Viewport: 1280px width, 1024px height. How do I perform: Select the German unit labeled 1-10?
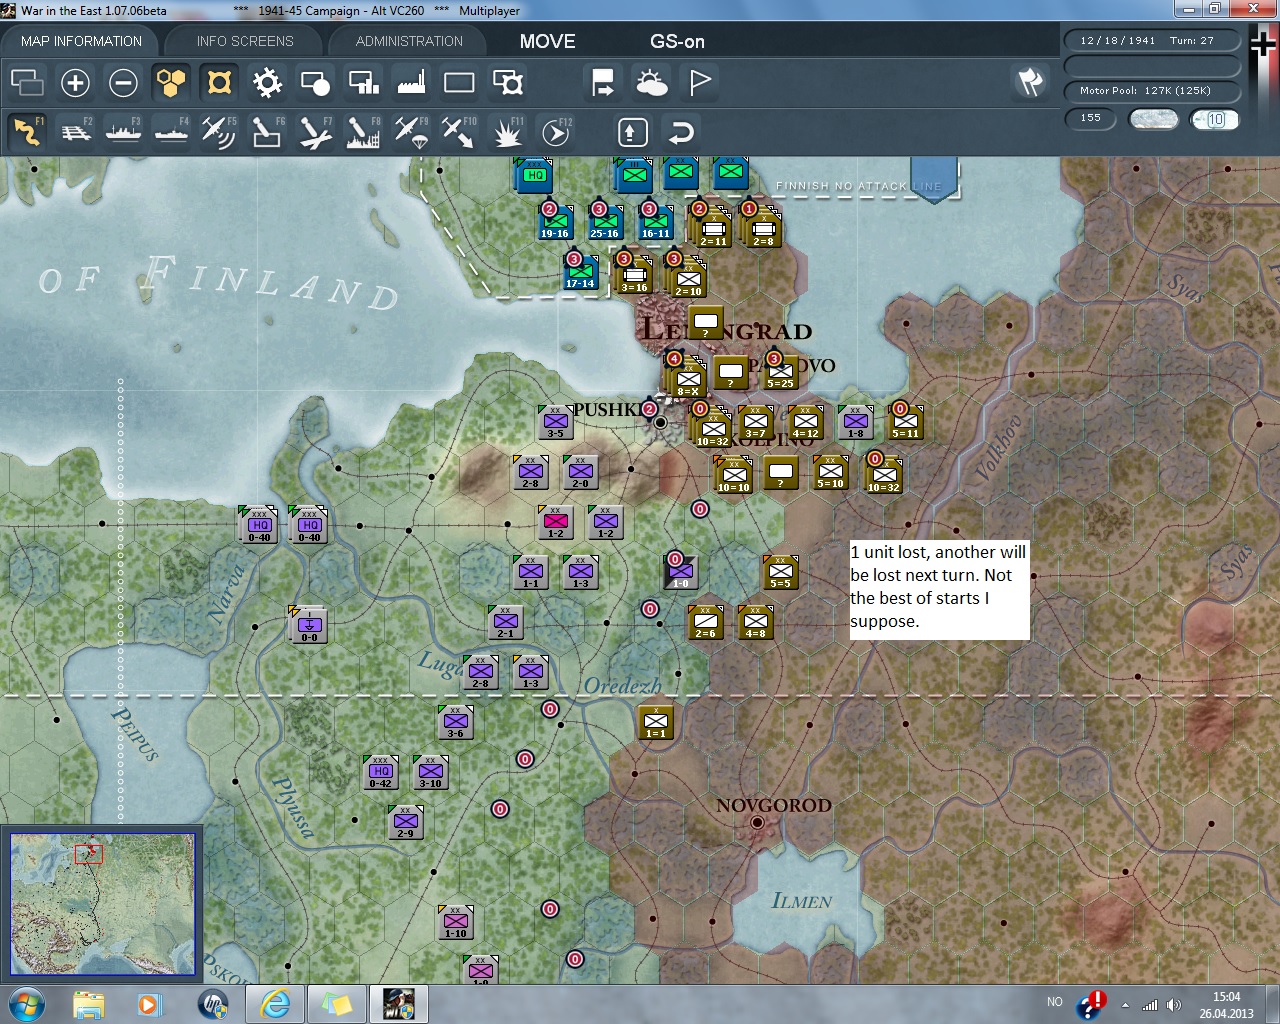(456, 922)
